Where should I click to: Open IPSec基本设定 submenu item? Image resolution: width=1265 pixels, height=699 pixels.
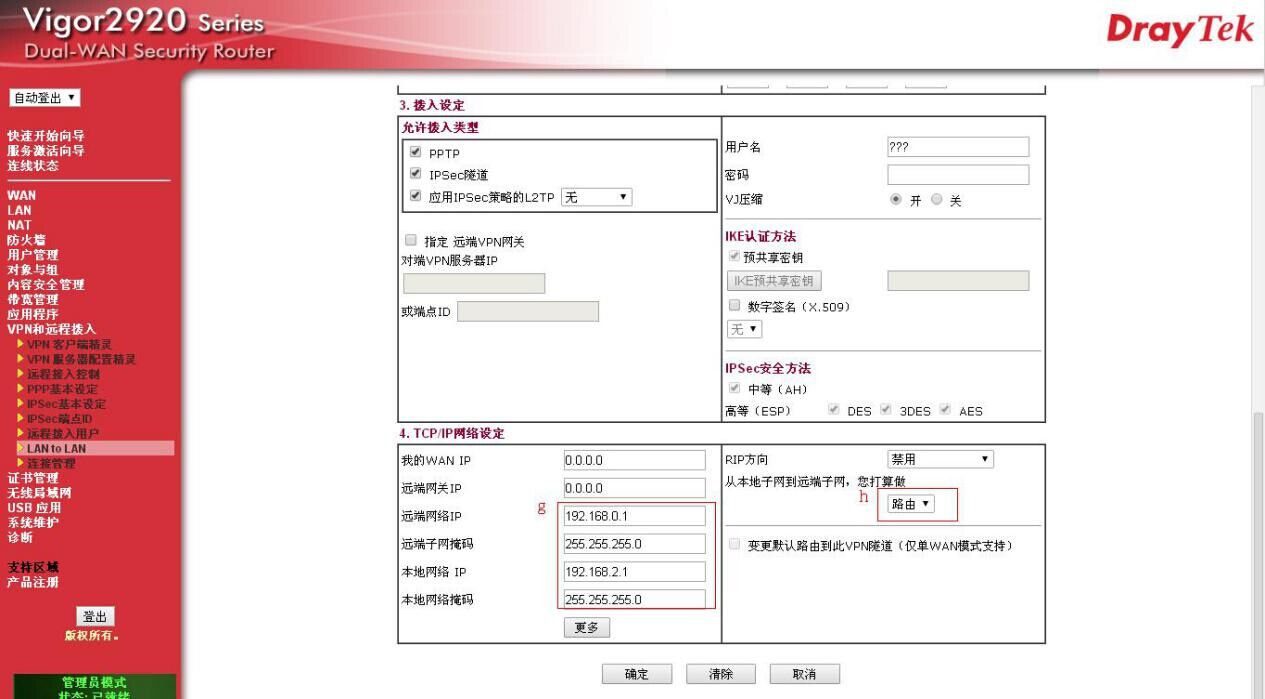click(x=66, y=404)
